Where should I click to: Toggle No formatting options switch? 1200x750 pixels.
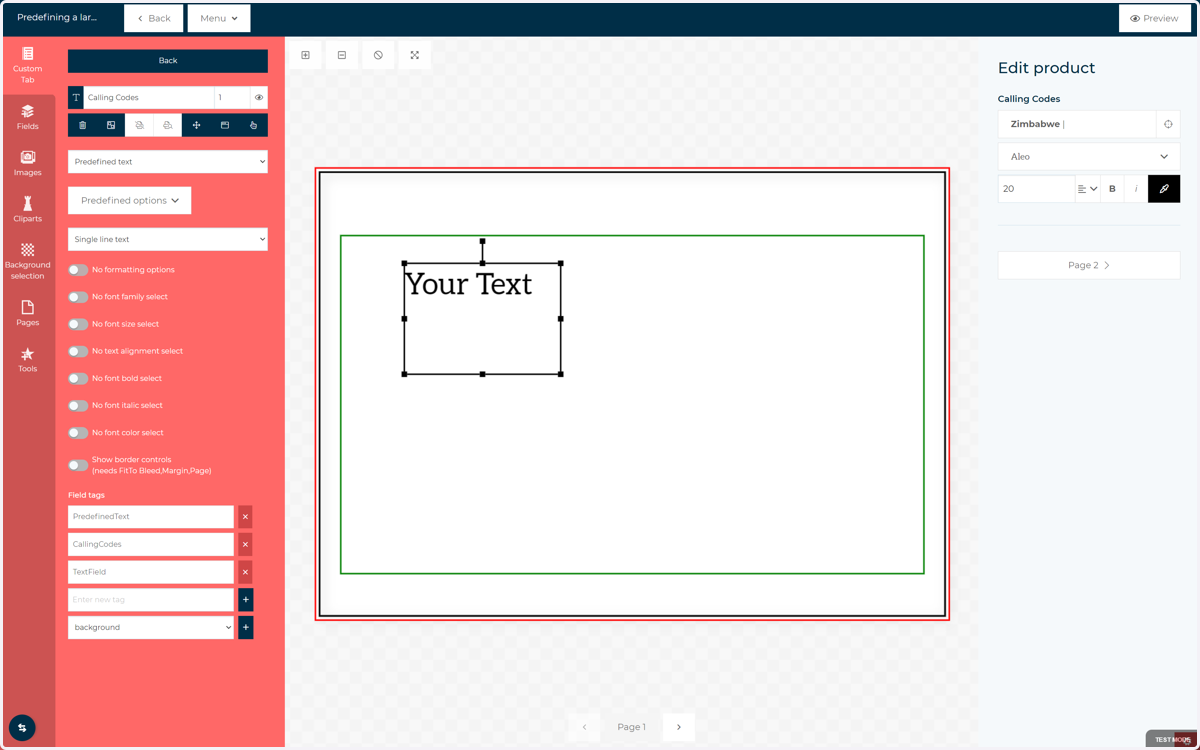pos(78,270)
